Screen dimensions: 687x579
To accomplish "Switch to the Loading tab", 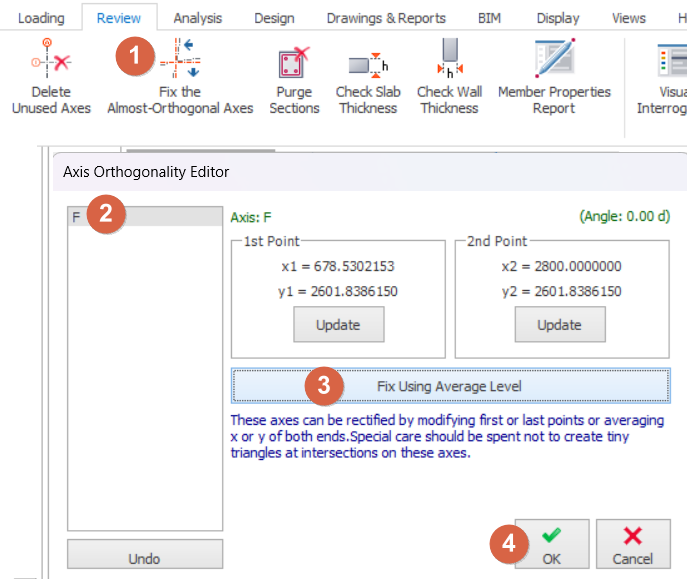I will point(41,18).
